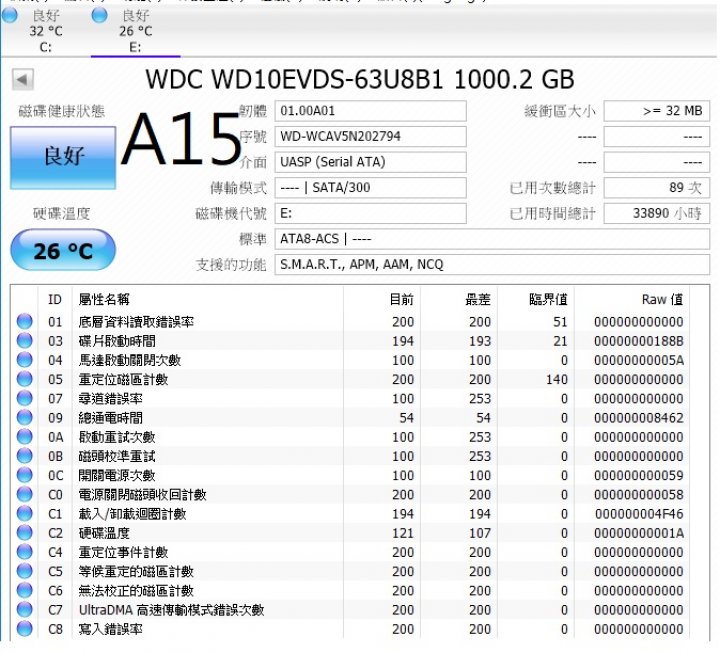Select the 尋道錯誤率 attribute row
Screen dimensions: 720x653
click(350, 399)
